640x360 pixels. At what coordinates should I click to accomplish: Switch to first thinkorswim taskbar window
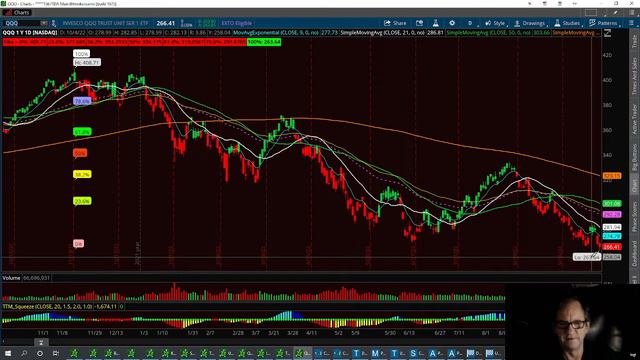pos(74,353)
